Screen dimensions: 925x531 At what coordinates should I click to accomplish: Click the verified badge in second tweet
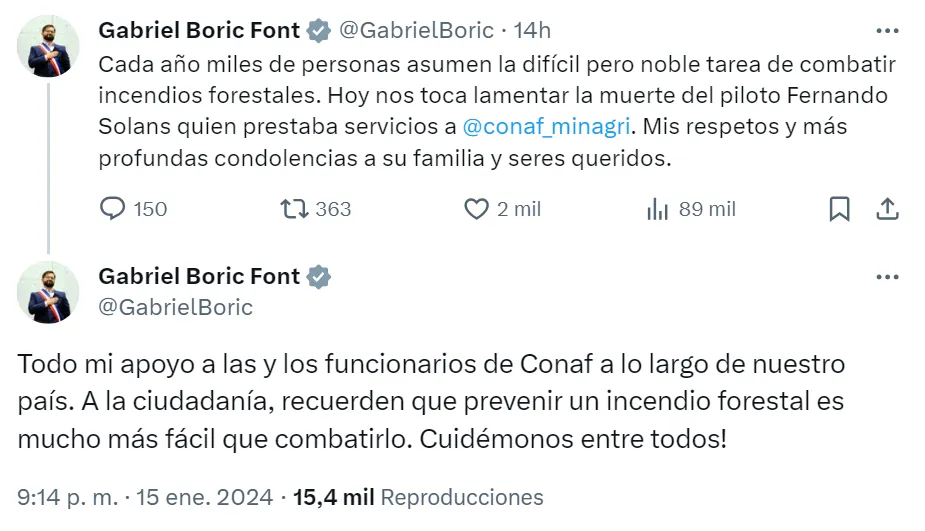tap(319, 276)
